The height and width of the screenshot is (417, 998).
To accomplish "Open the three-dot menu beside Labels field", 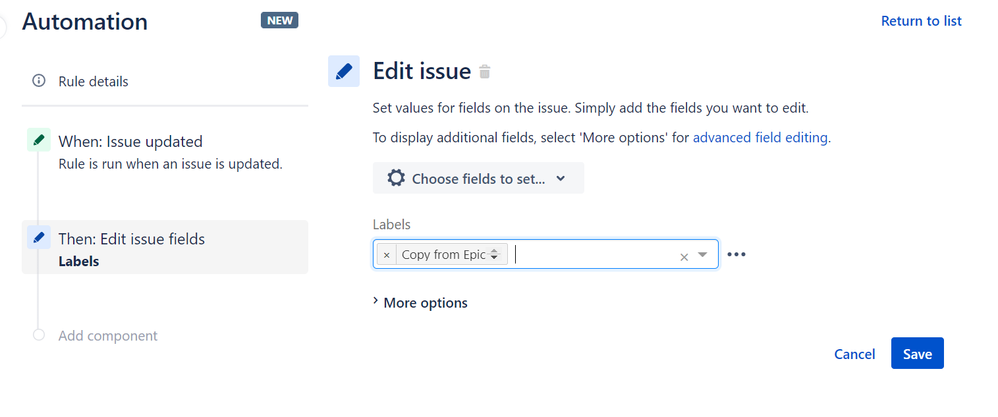I will (x=737, y=255).
